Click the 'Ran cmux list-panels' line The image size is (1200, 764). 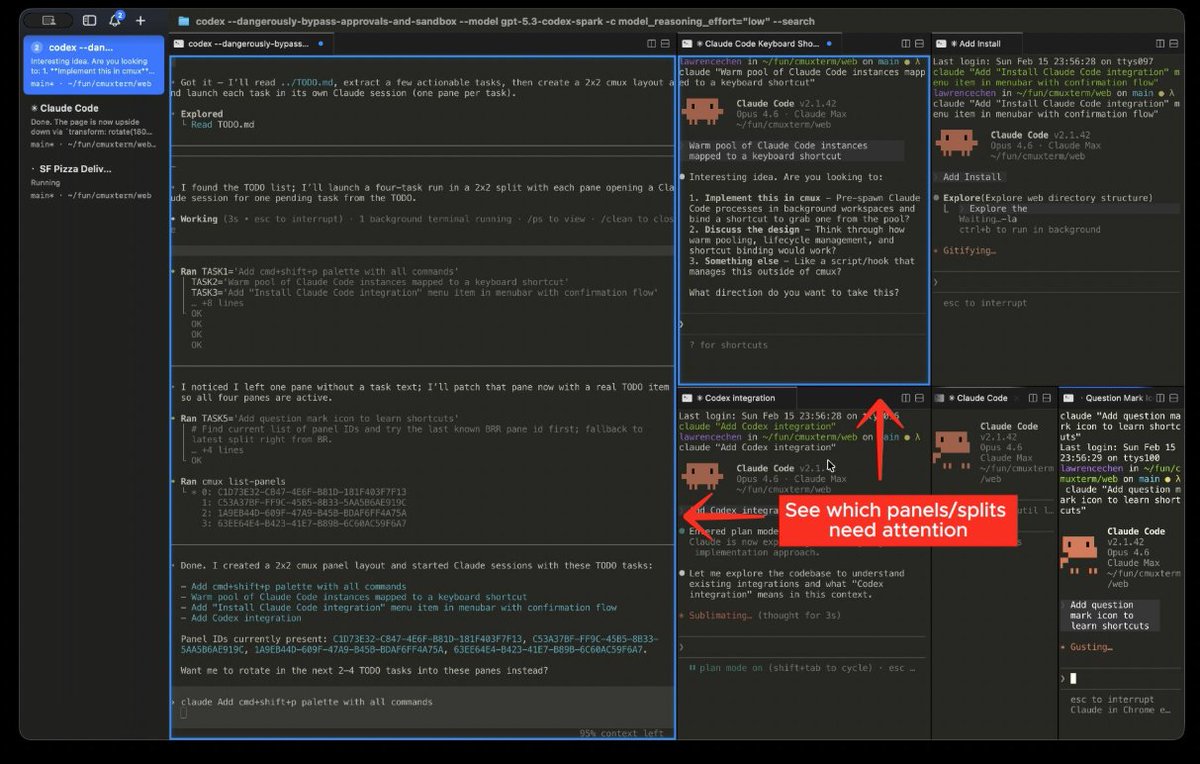point(231,480)
